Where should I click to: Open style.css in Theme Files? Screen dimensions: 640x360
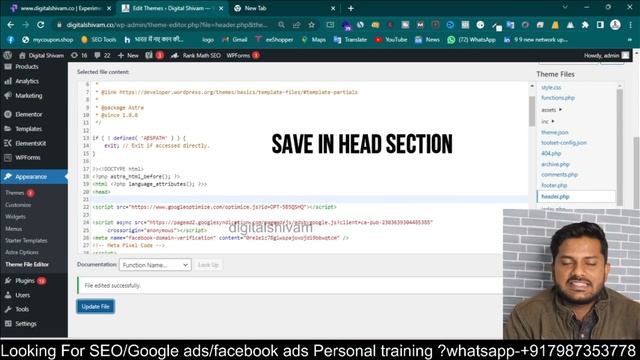(x=551, y=87)
